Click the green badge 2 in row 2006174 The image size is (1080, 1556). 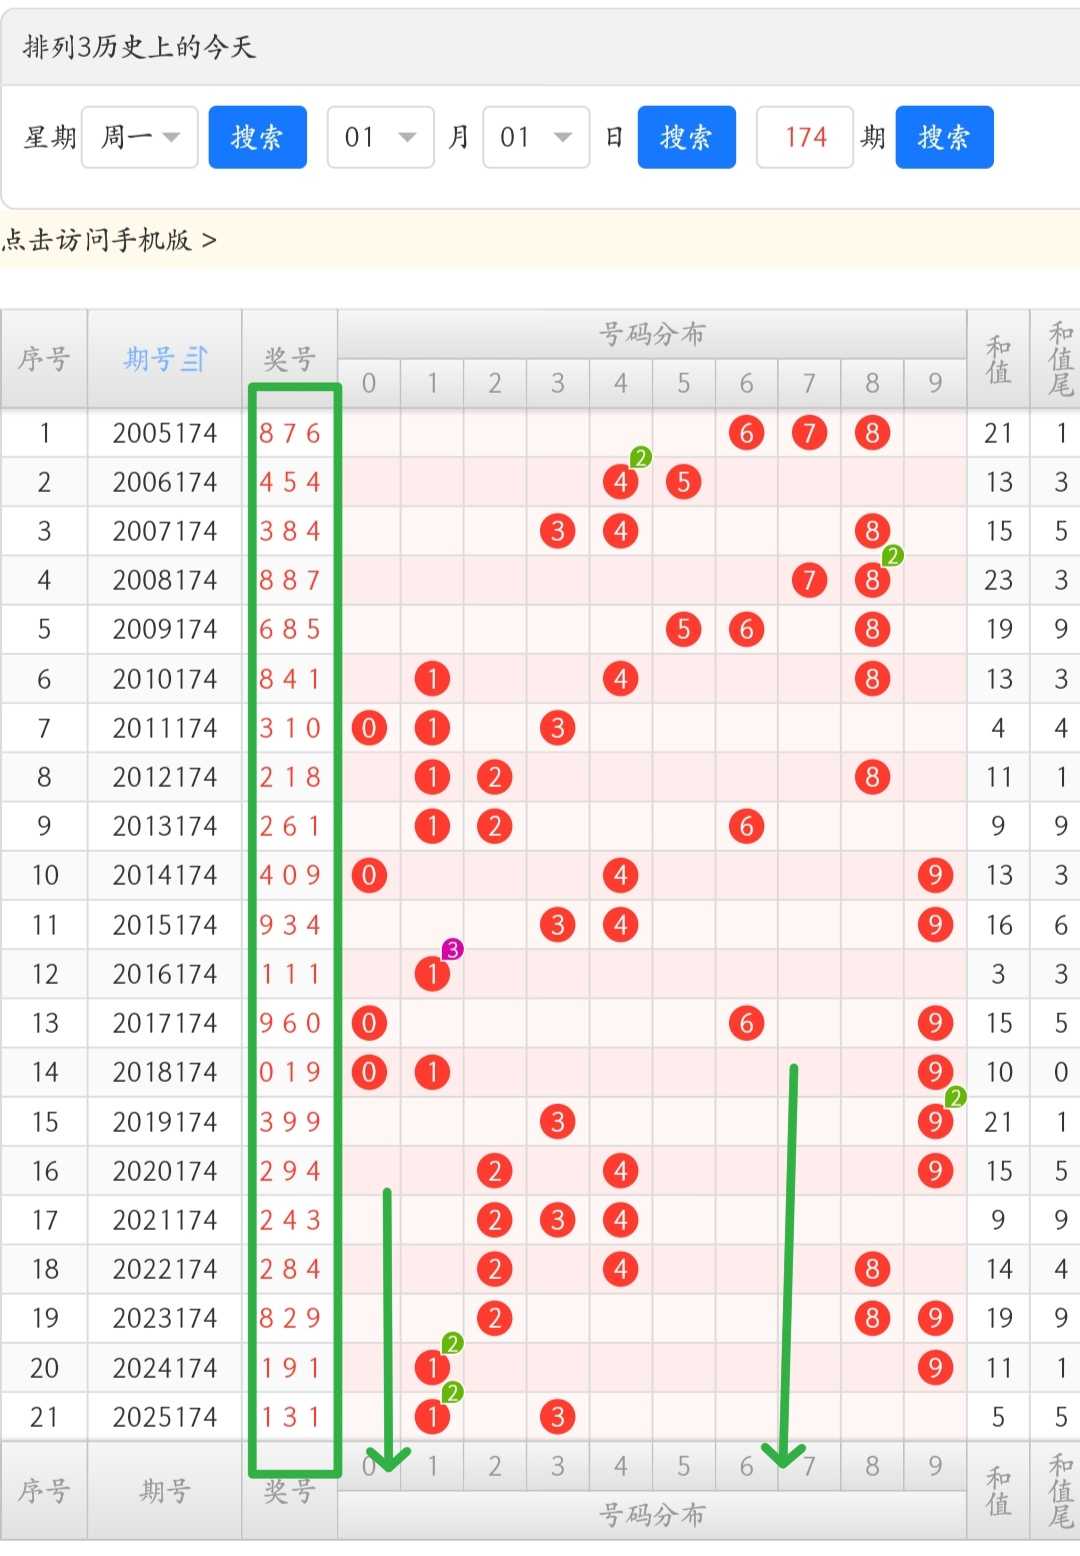pyautogui.click(x=641, y=457)
